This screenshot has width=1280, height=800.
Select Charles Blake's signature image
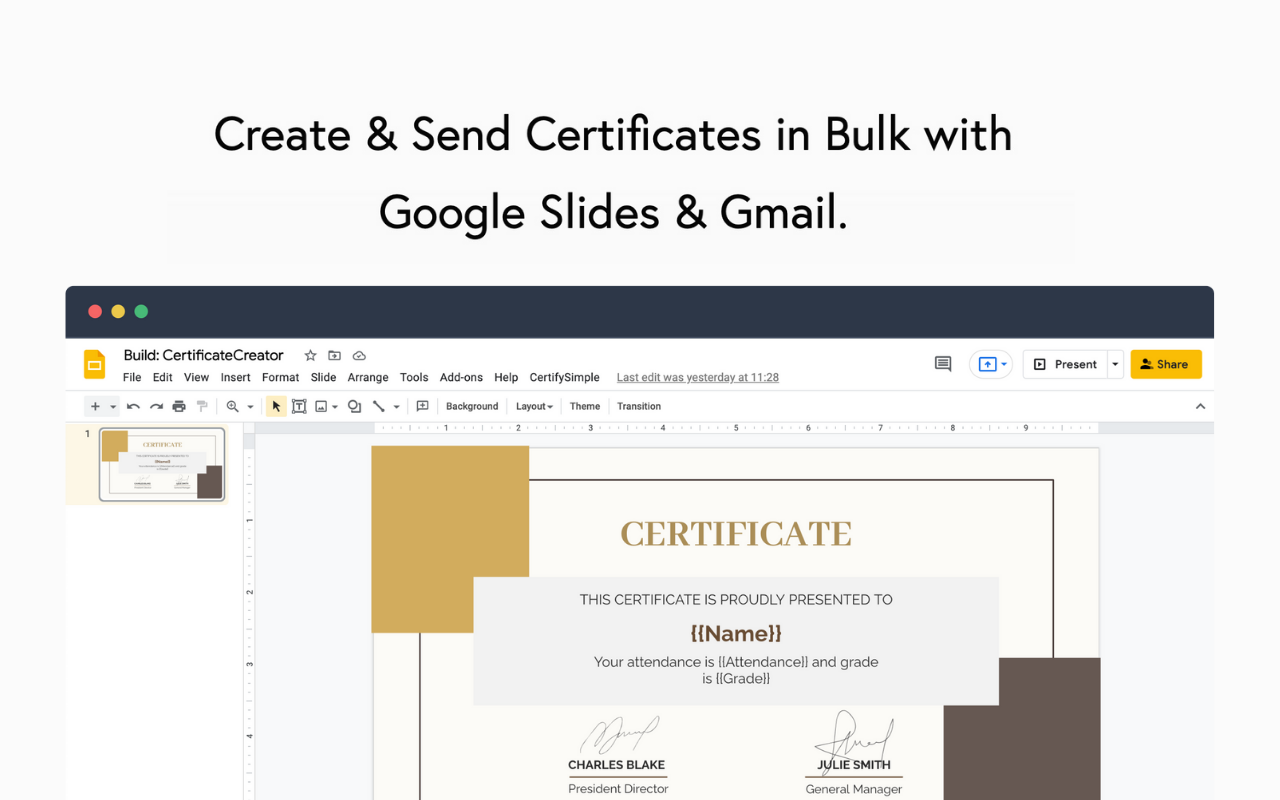pos(619,735)
